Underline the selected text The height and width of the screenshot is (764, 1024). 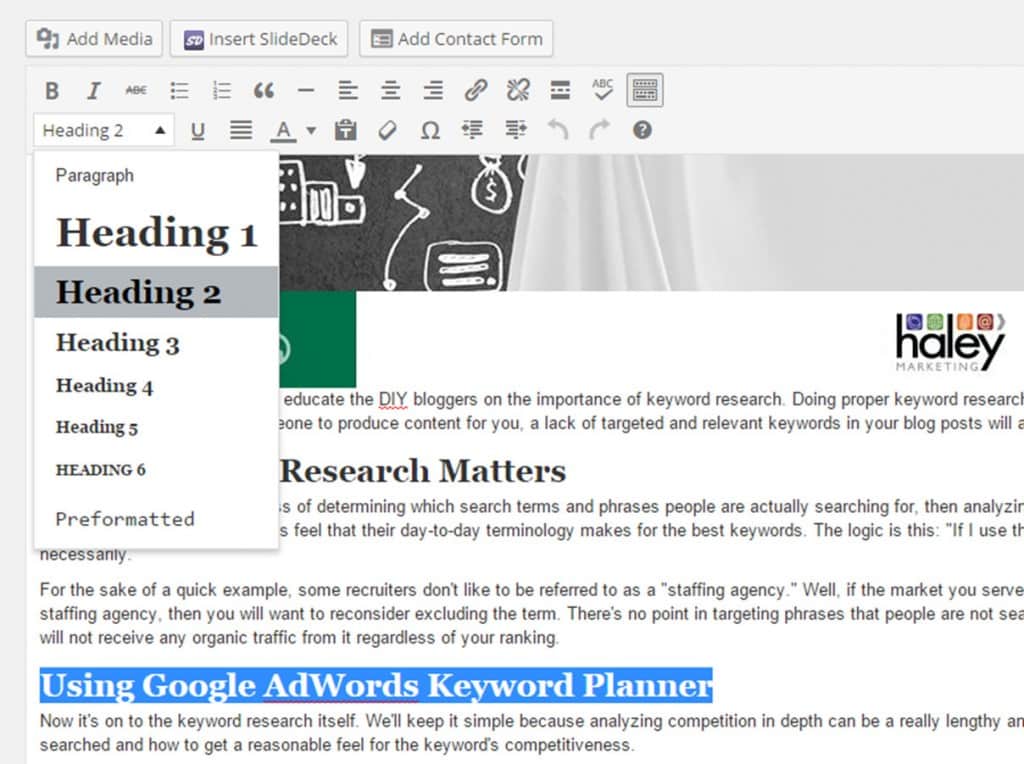197,131
